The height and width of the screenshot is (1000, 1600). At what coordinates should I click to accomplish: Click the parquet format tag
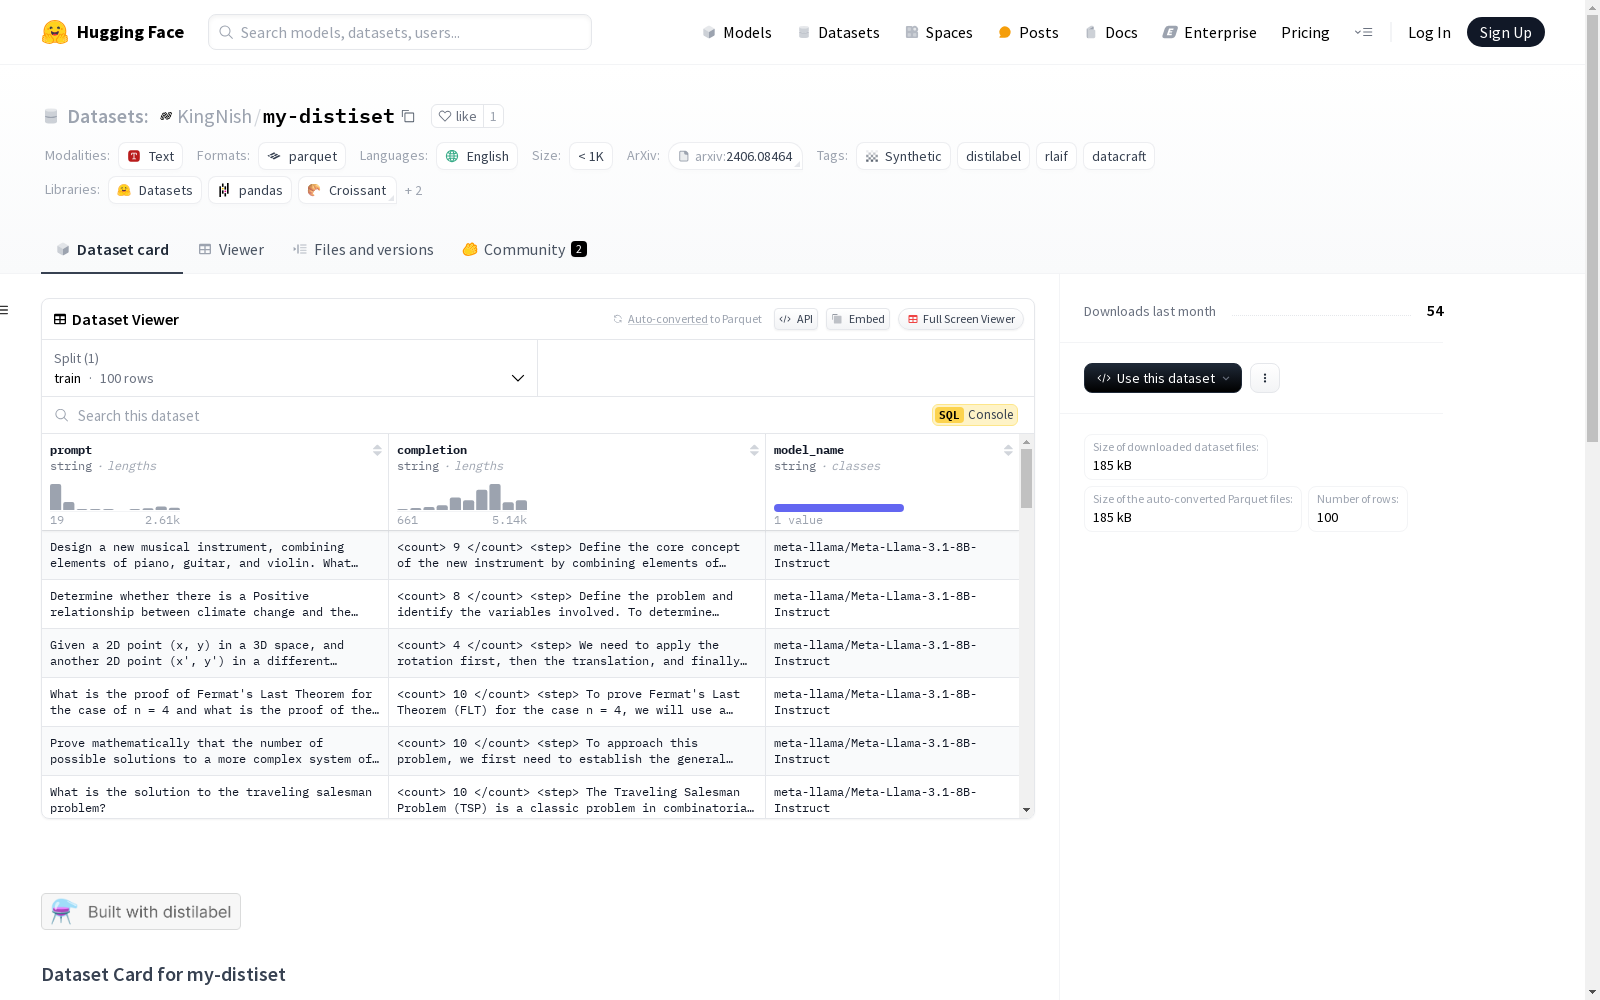pyautogui.click(x=302, y=156)
